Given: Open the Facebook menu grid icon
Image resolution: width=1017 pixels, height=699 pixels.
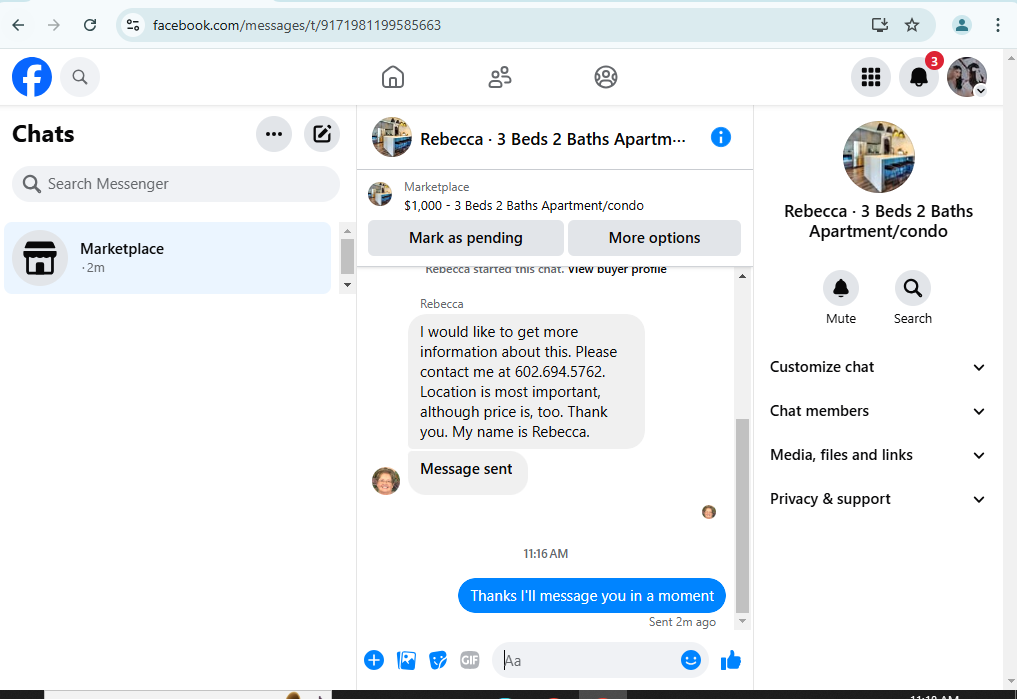Looking at the screenshot, I should point(870,77).
